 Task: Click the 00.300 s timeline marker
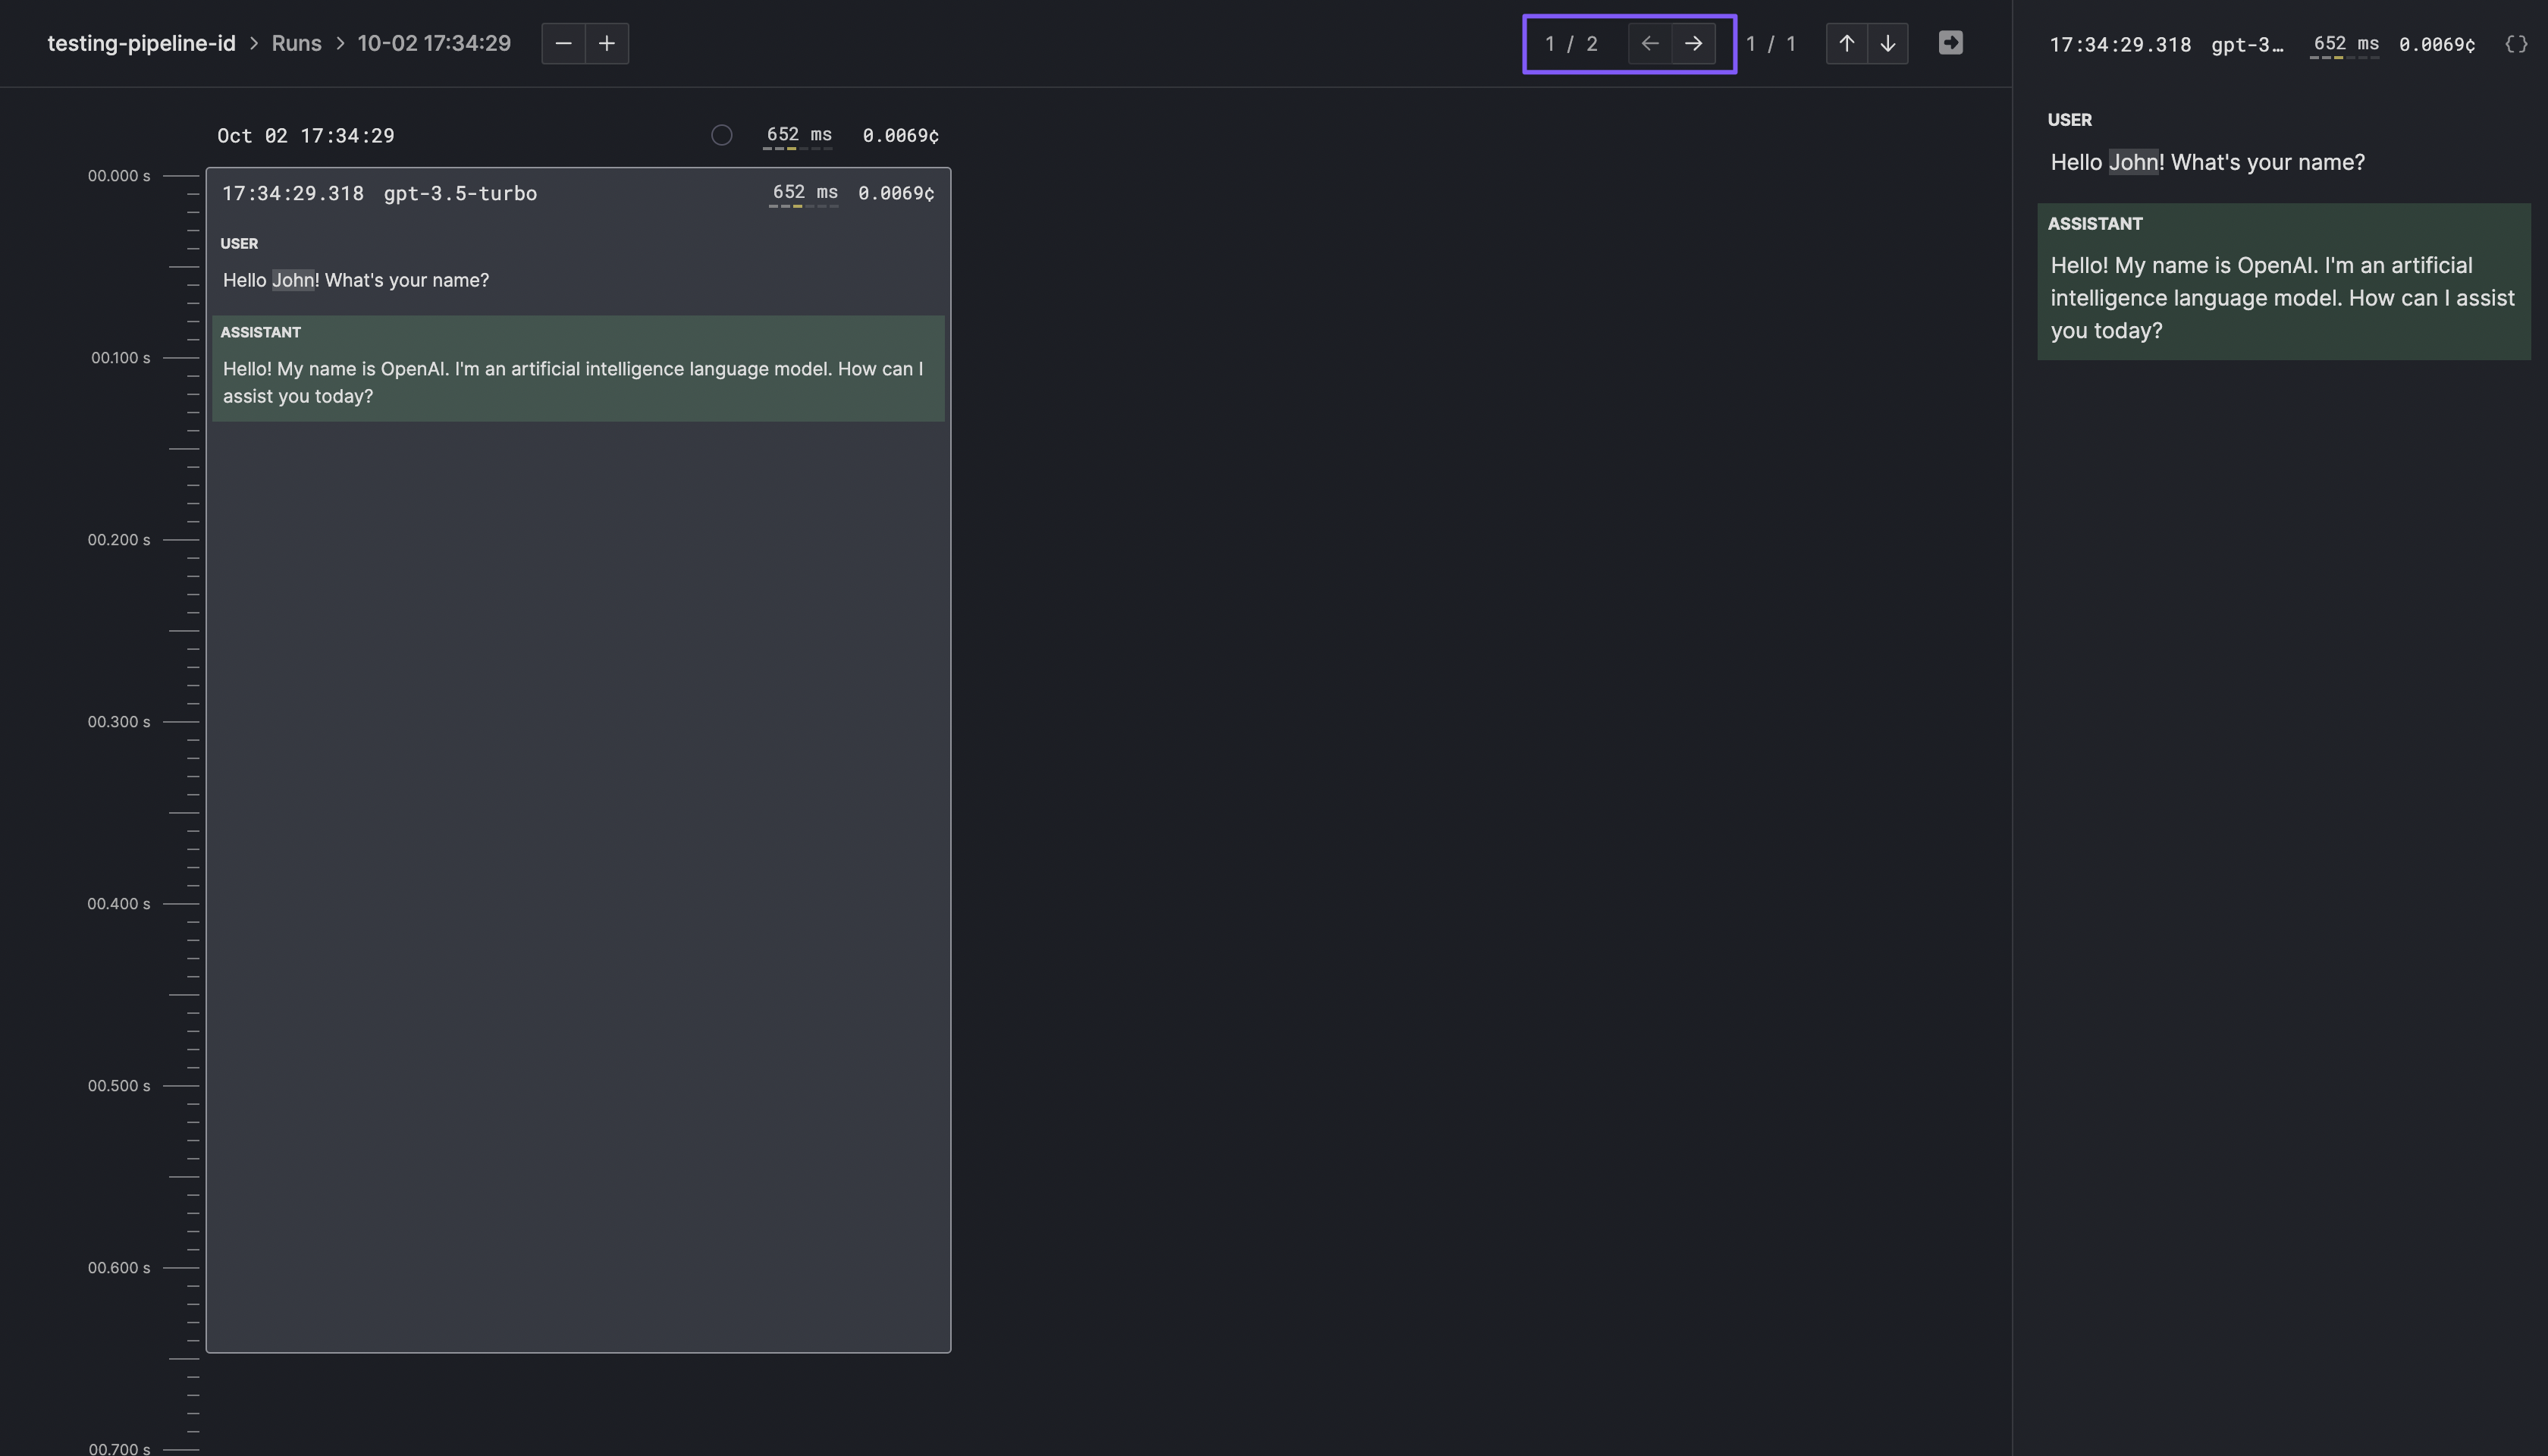(119, 722)
